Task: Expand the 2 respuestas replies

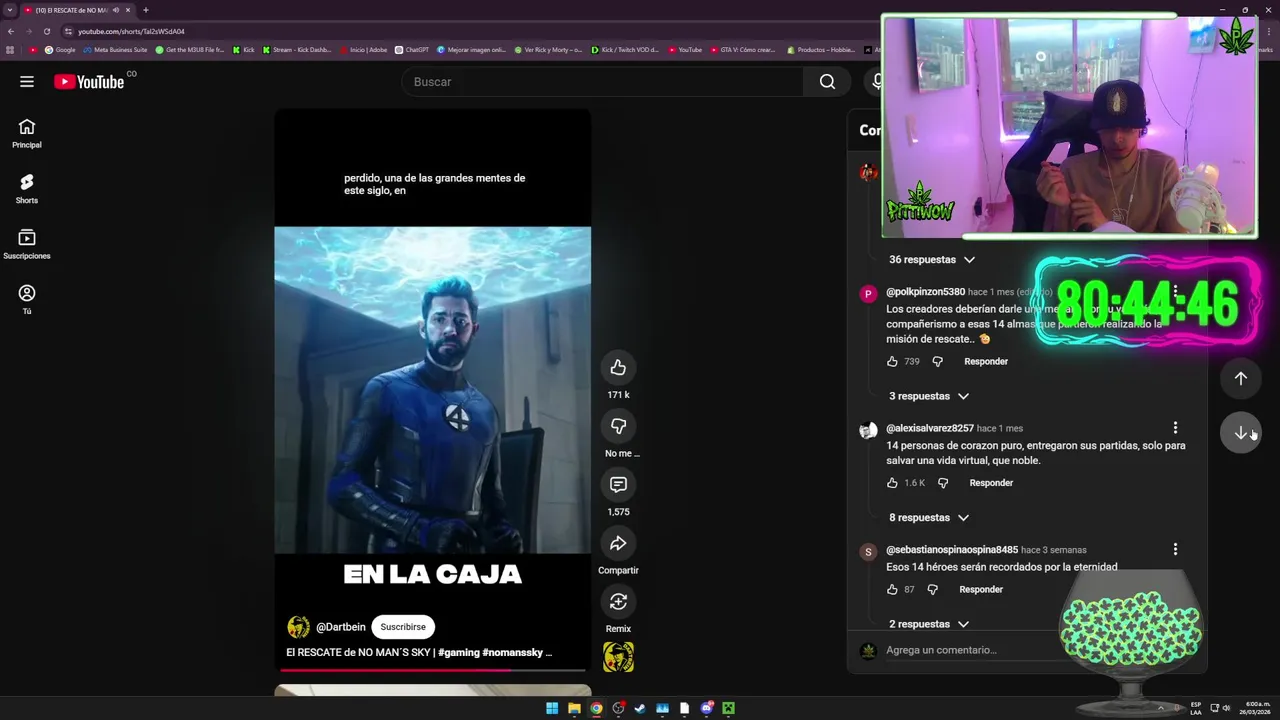Action: tap(929, 625)
